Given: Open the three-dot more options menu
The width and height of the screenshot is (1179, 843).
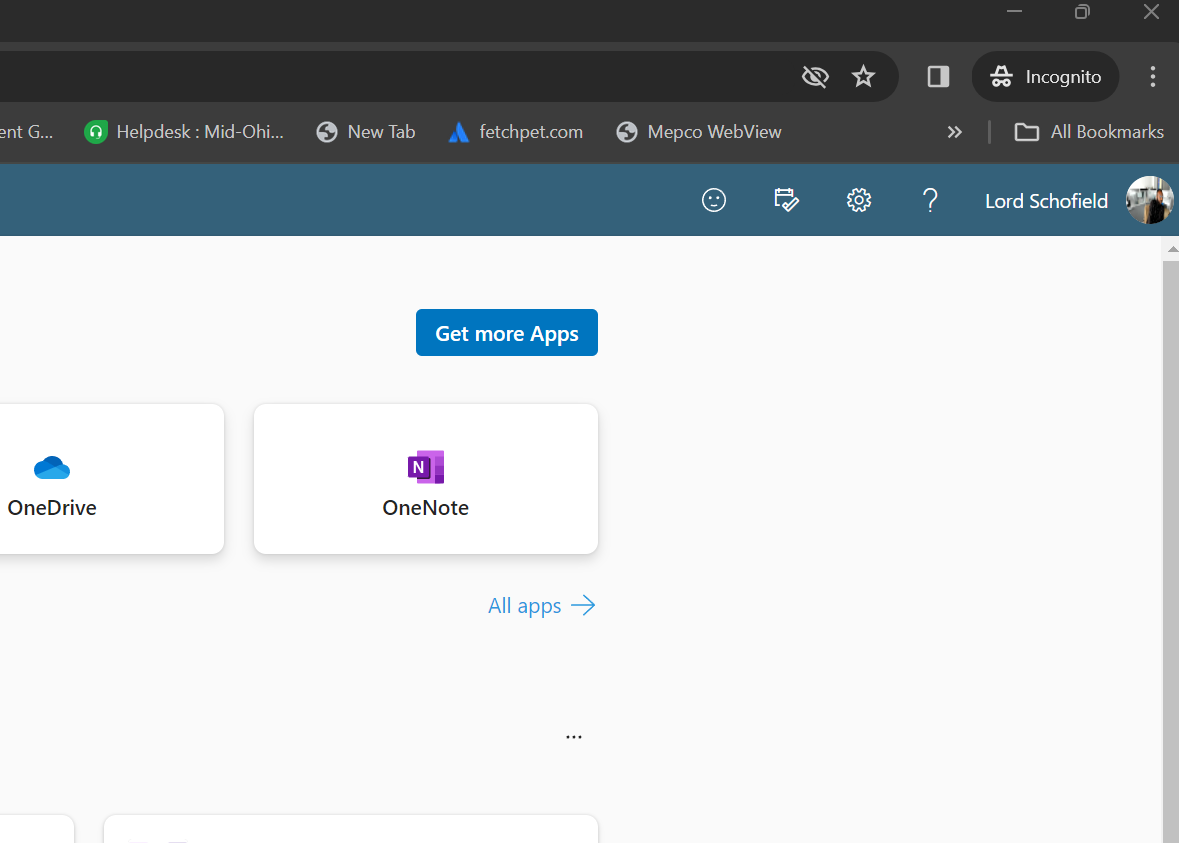Looking at the screenshot, I should coord(574,737).
